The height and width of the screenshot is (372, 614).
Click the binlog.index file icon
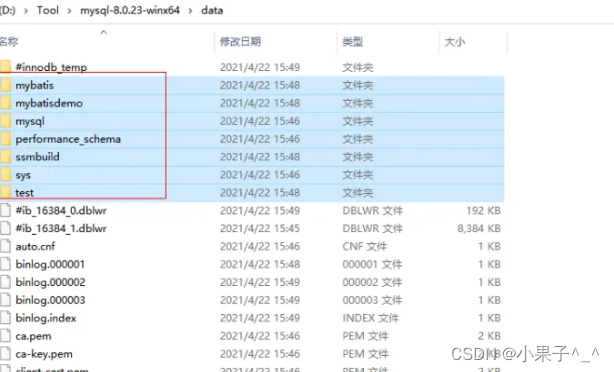(5, 318)
